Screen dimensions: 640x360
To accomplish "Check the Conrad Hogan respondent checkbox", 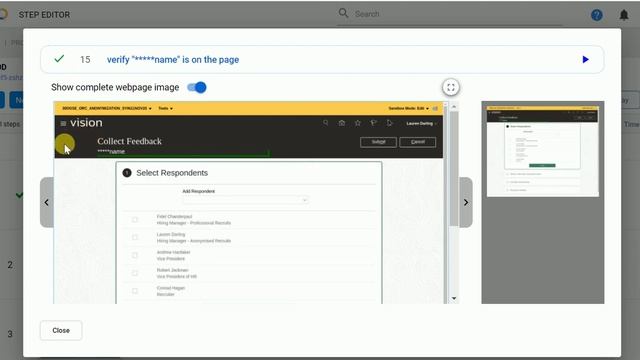I will (x=135, y=291).
